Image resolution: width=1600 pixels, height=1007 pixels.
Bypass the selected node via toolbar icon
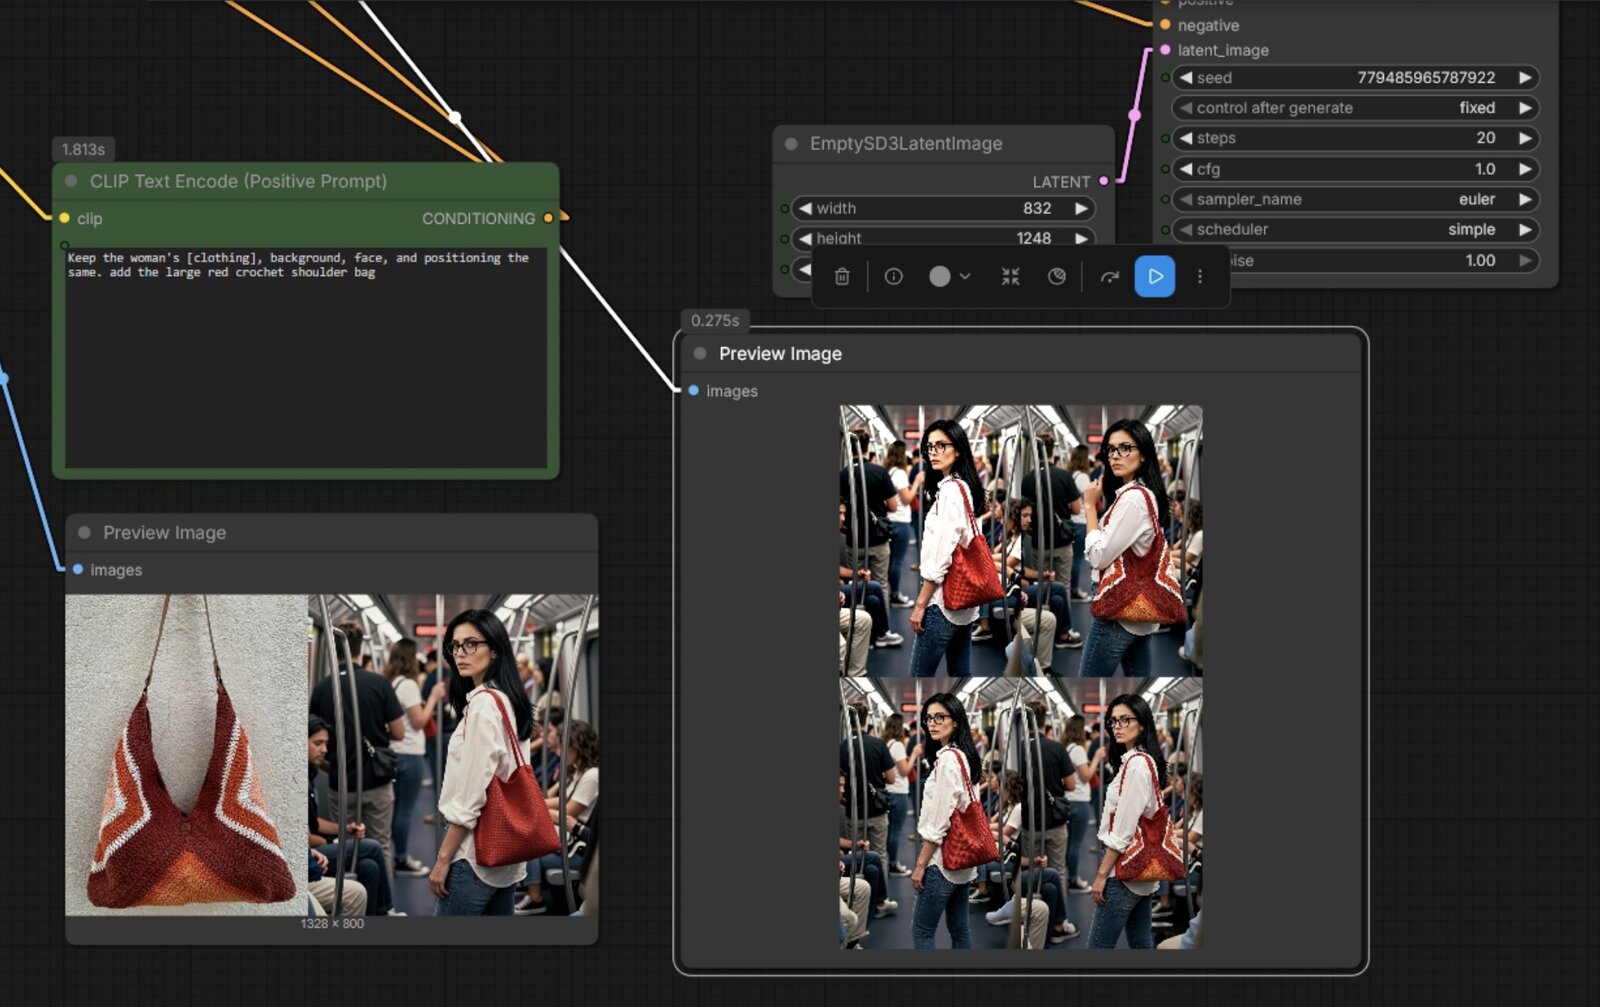[1057, 277]
